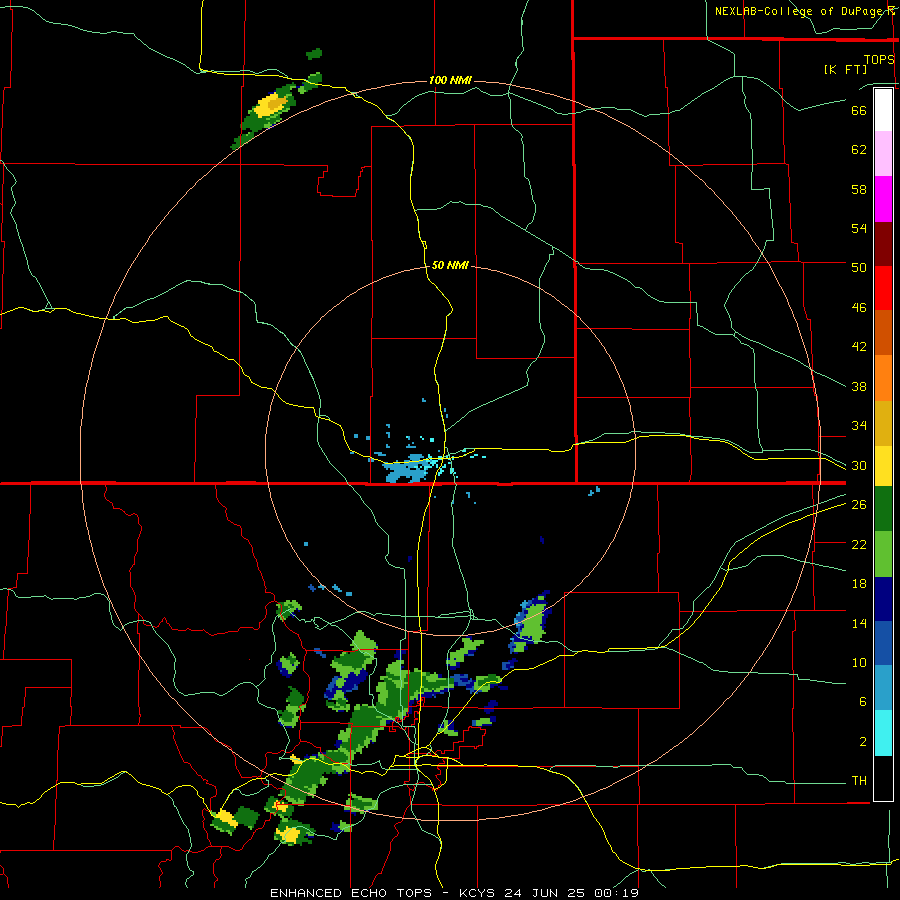Select the "58" legend value
This screenshot has height=900, width=900.
click(859, 189)
